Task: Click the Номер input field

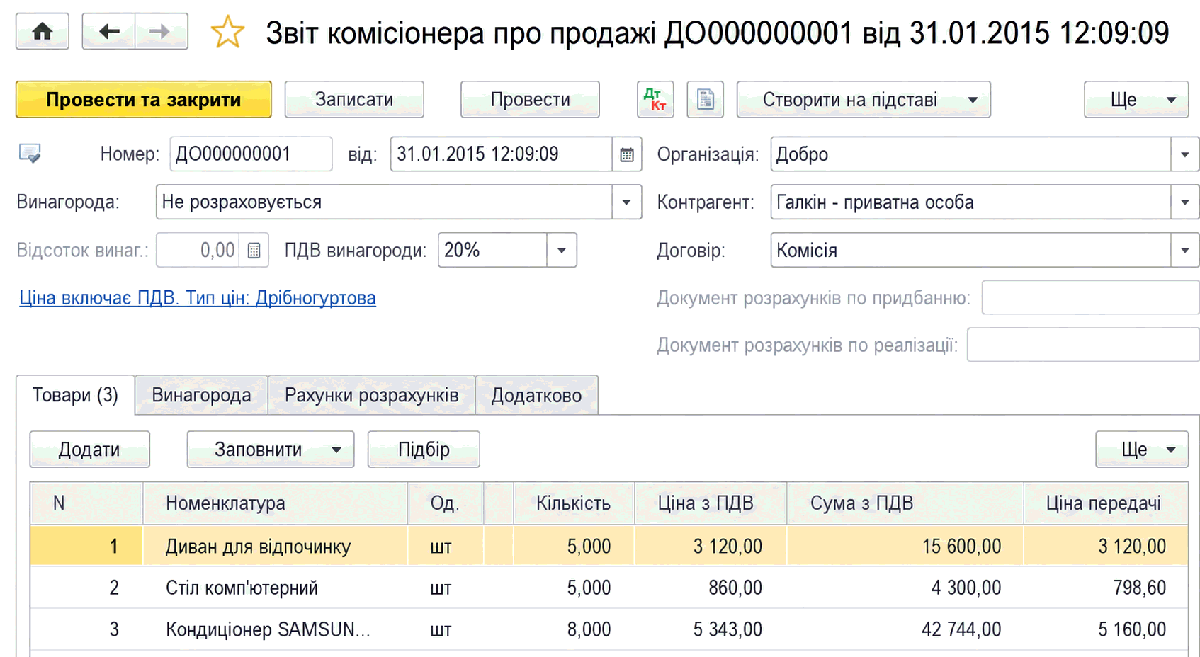Action: (x=251, y=154)
